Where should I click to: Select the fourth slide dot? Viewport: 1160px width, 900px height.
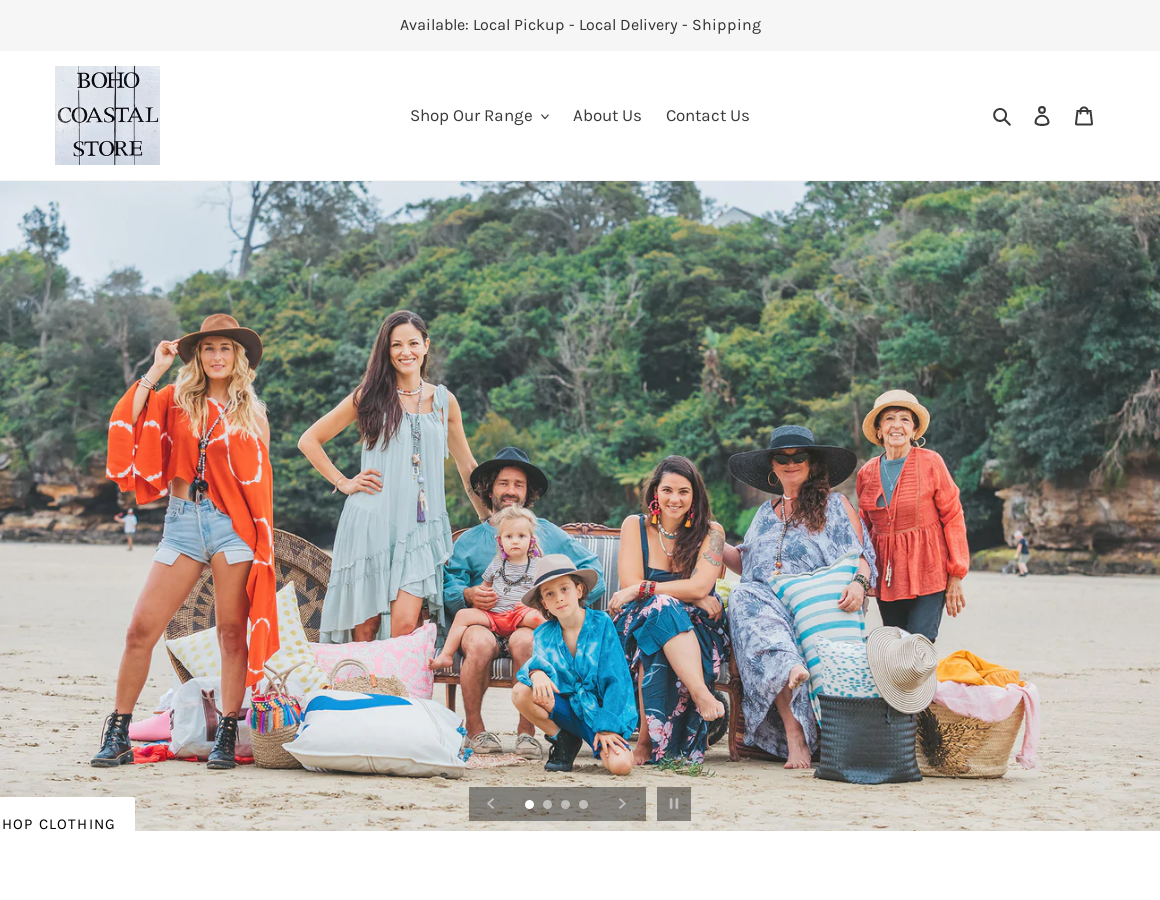coord(584,805)
